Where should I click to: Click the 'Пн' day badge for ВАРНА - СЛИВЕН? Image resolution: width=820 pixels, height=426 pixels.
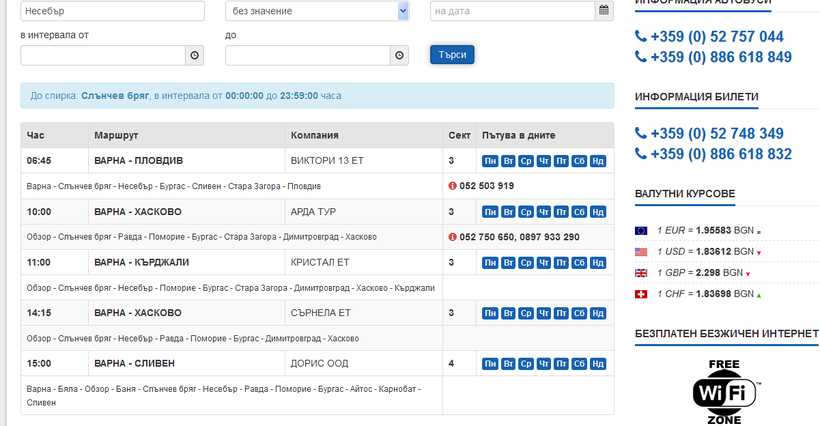point(490,364)
